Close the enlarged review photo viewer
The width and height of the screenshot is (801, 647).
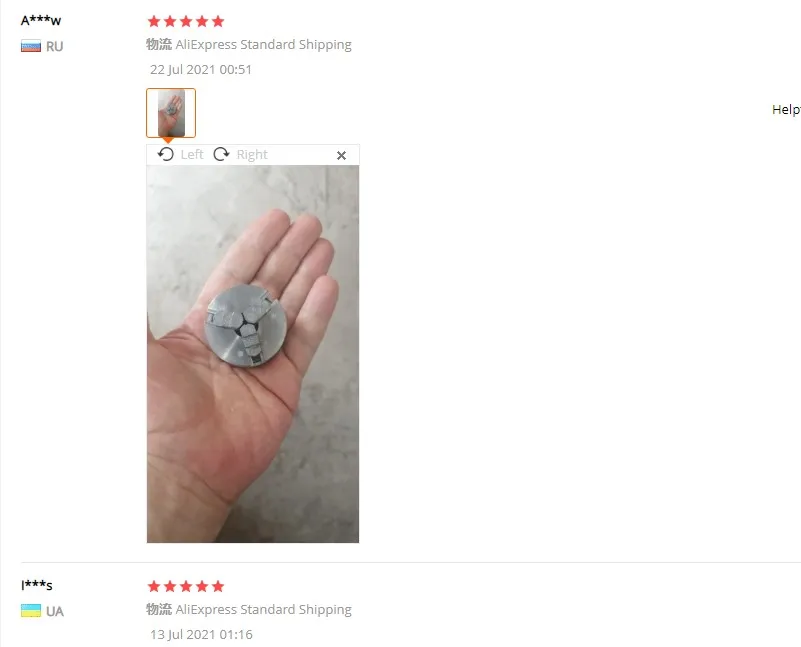coord(341,155)
